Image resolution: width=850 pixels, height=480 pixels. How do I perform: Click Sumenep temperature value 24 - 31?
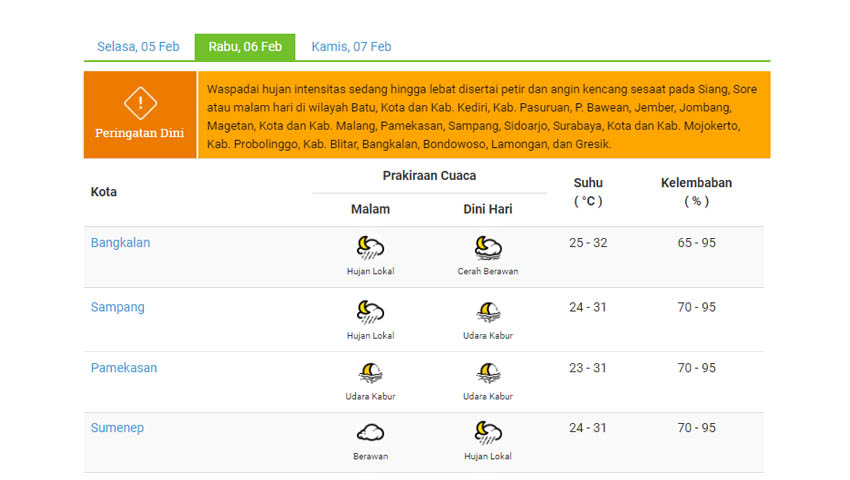pos(588,428)
